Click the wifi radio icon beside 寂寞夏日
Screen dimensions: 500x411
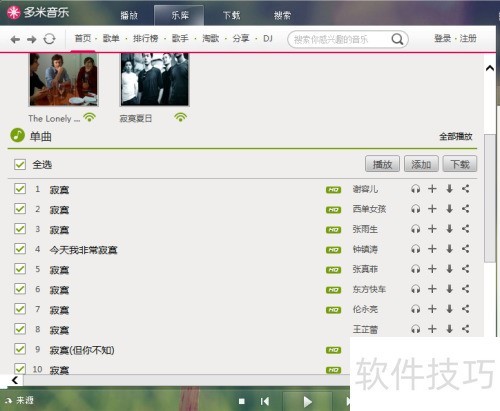pyautogui.click(x=180, y=117)
